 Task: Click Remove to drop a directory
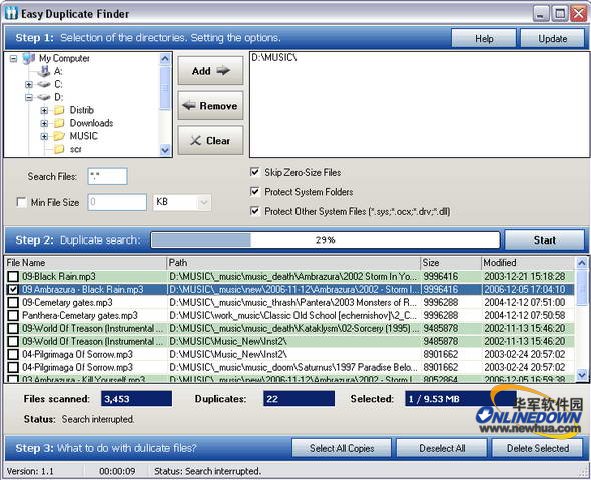point(210,105)
